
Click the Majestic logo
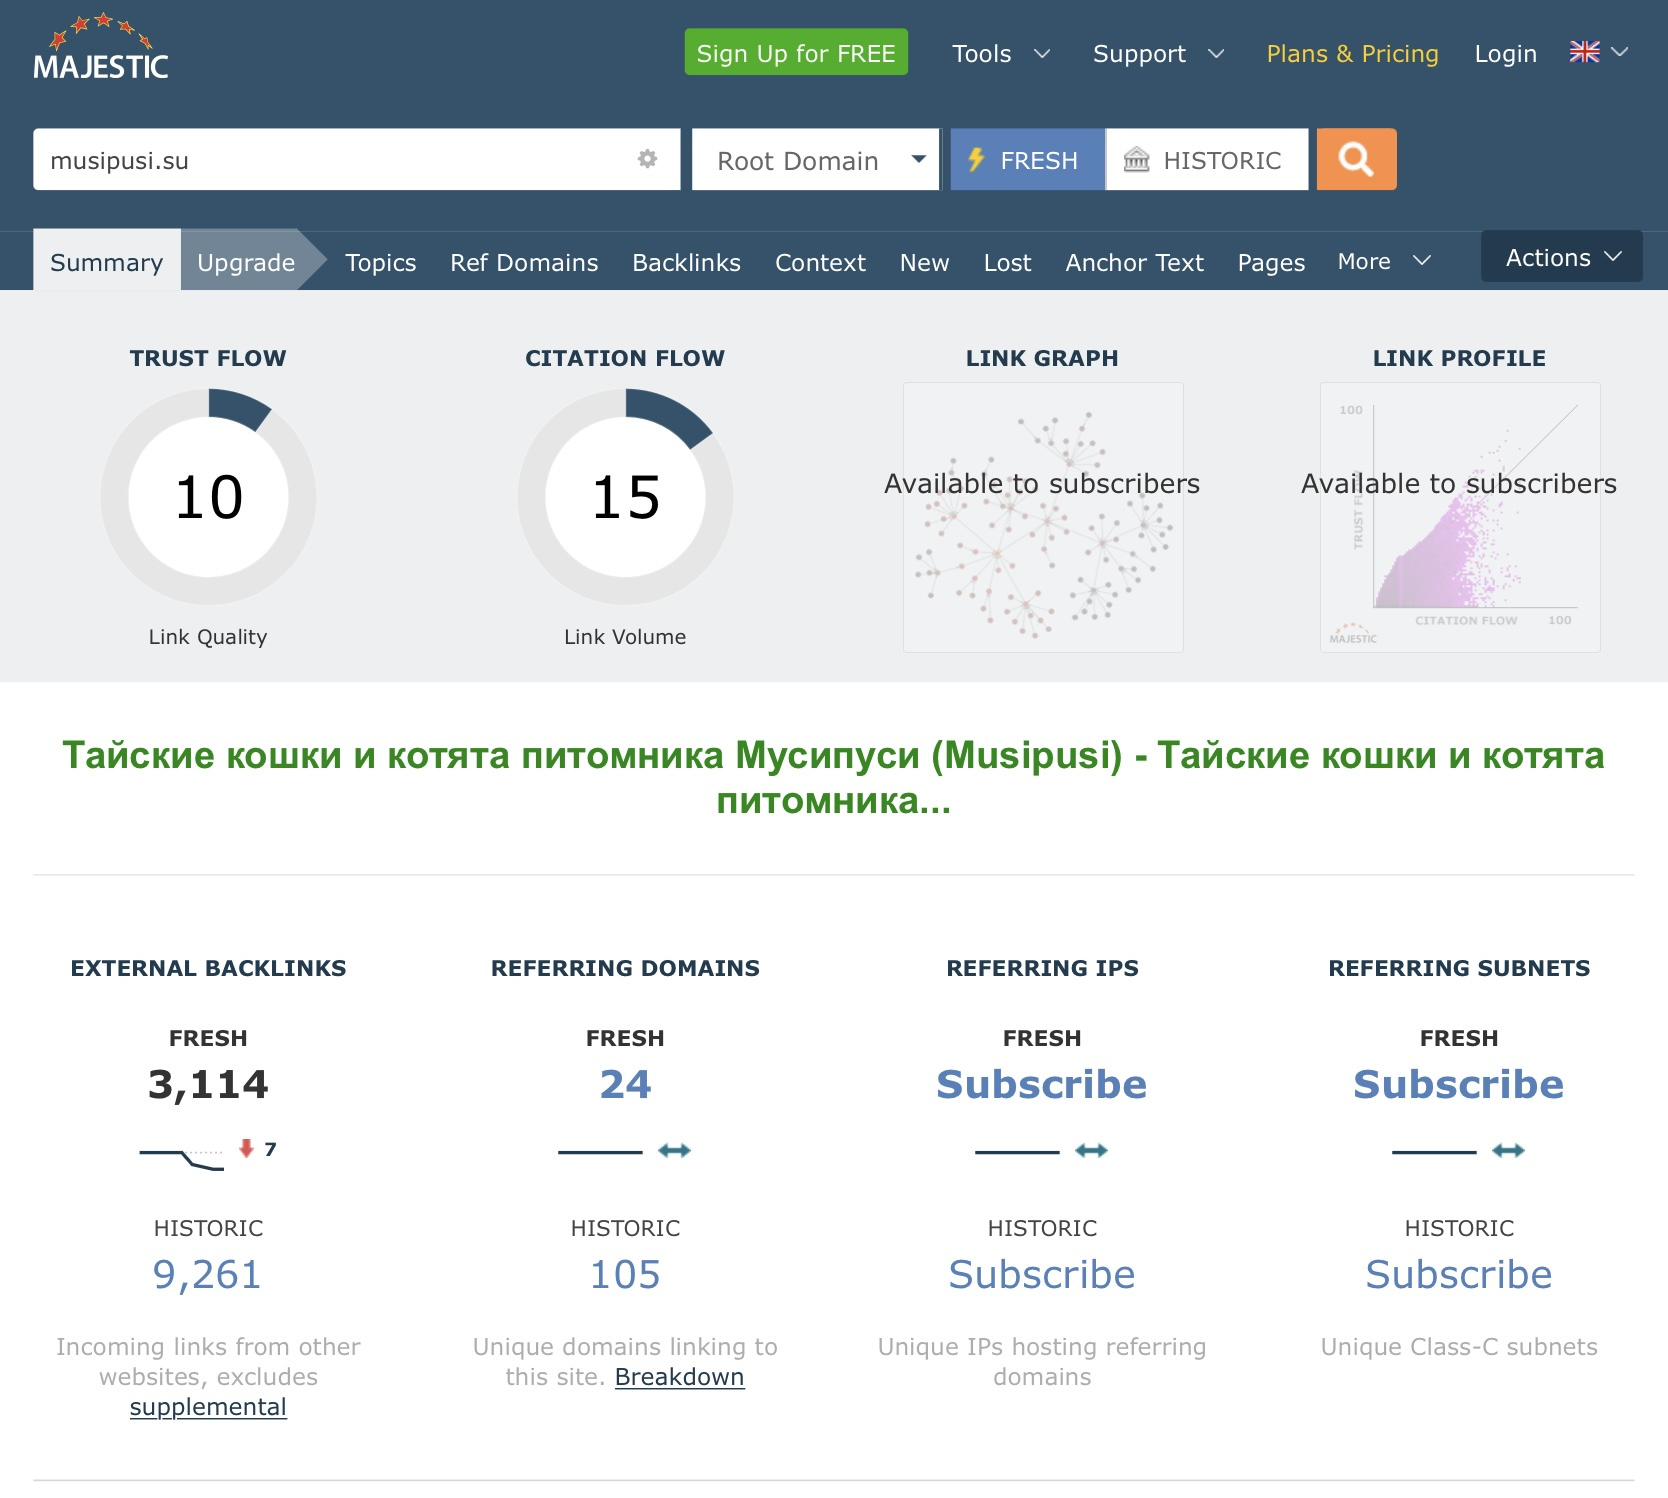(101, 48)
